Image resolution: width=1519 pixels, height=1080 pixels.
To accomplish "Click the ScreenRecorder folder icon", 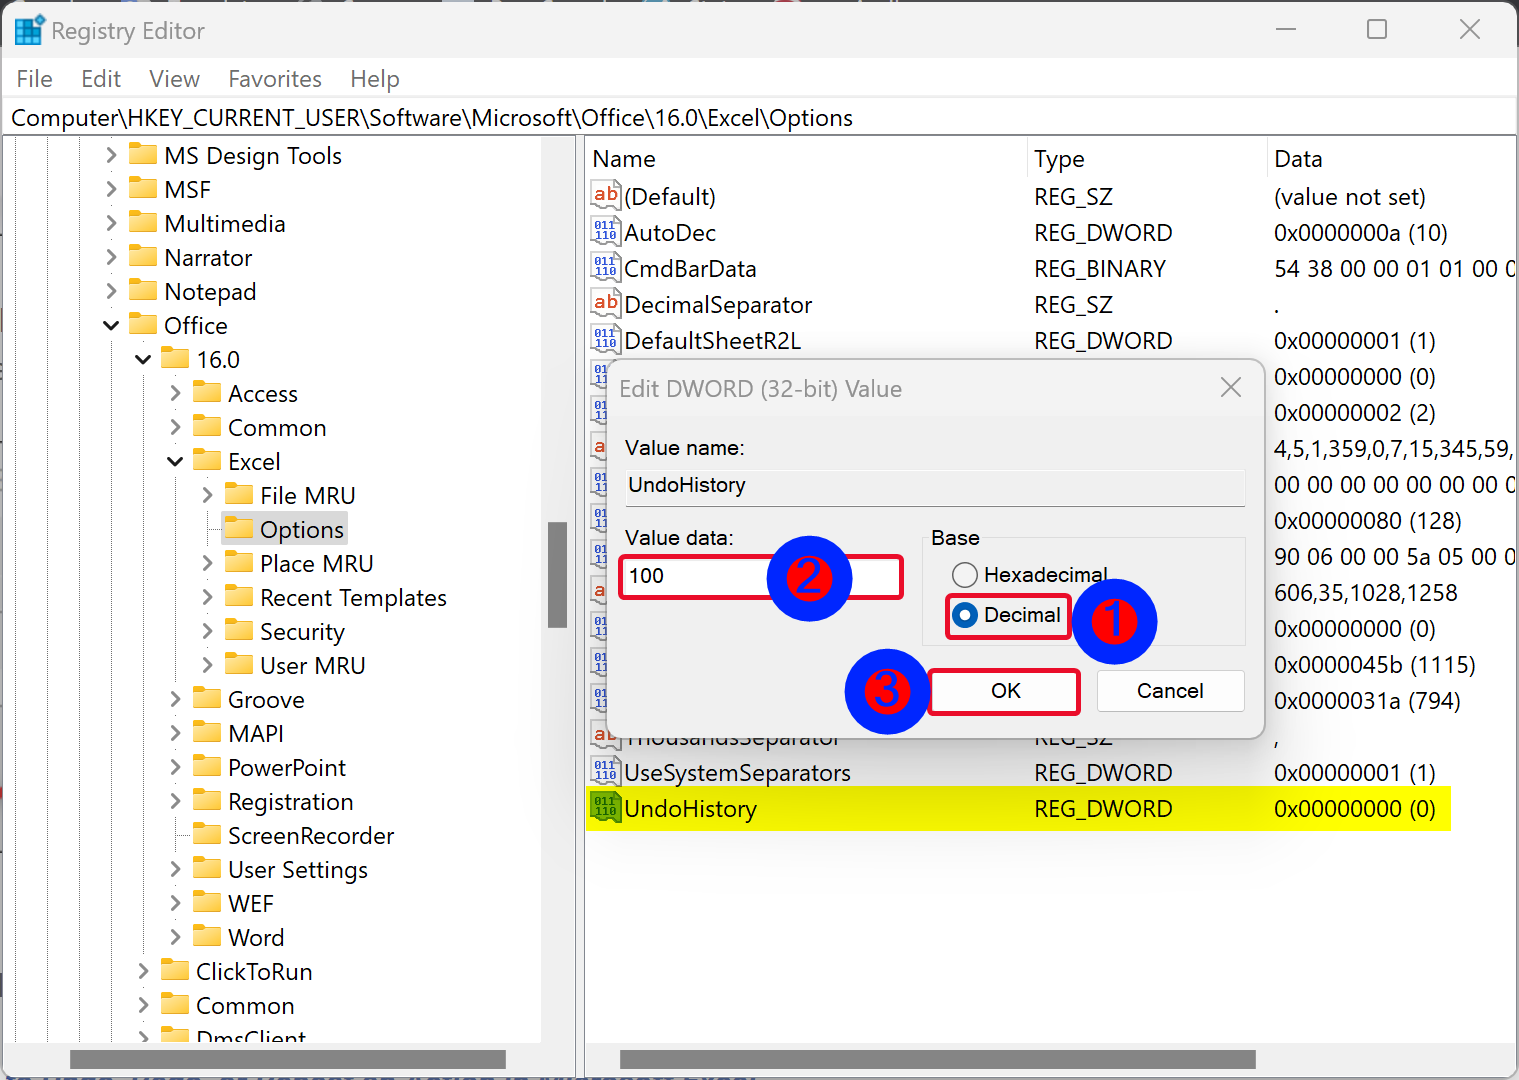I will tap(207, 834).
